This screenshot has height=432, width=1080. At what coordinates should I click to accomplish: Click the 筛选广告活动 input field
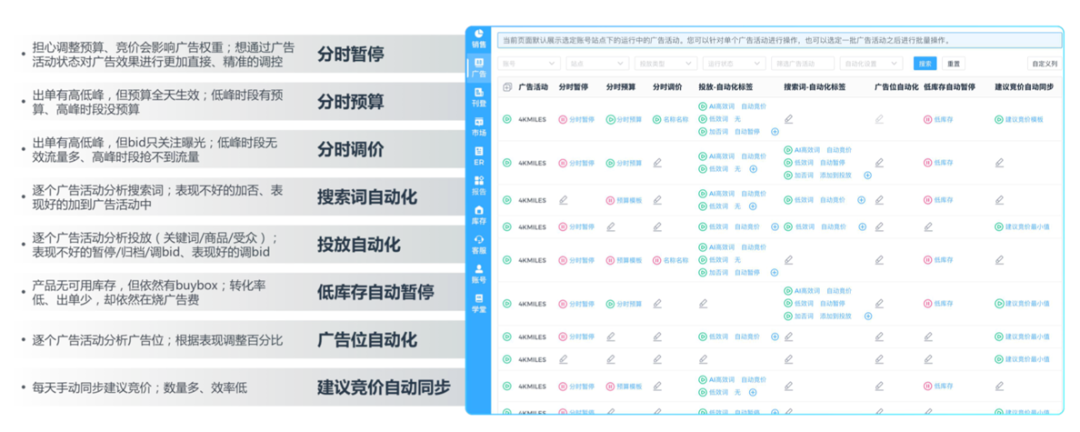[802, 63]
